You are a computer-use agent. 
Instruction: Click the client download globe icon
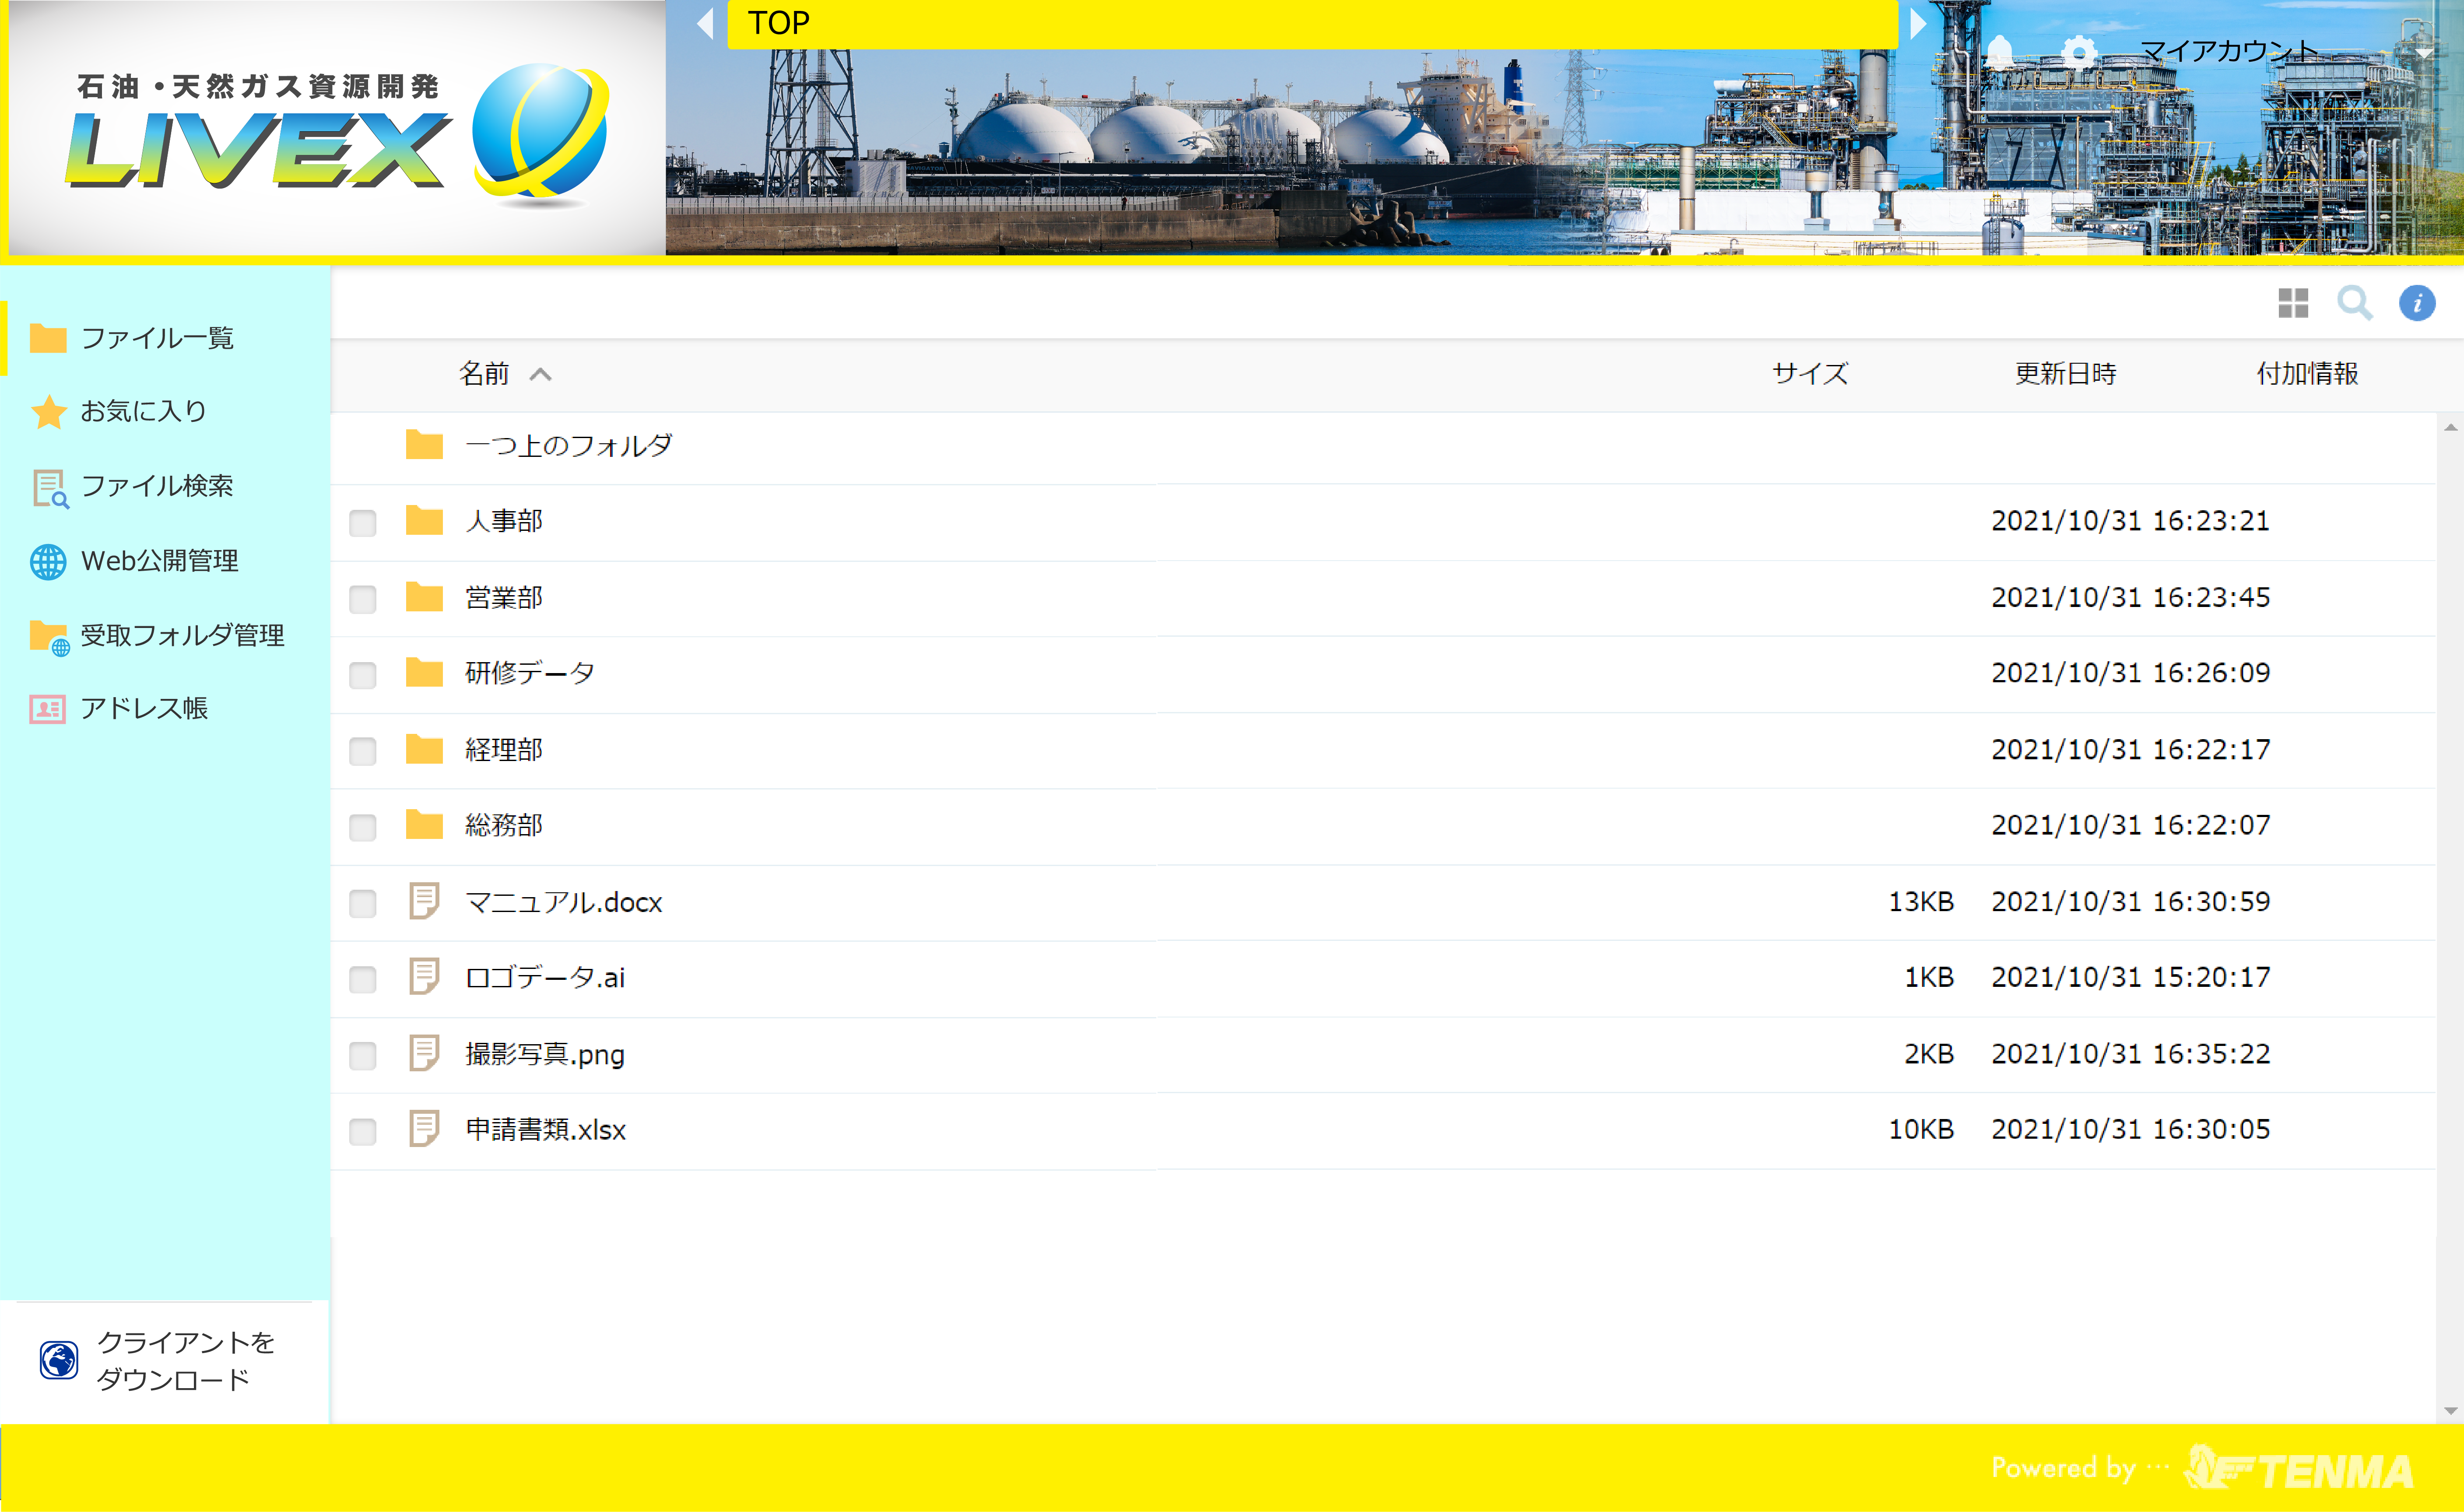click(59, 1360)
